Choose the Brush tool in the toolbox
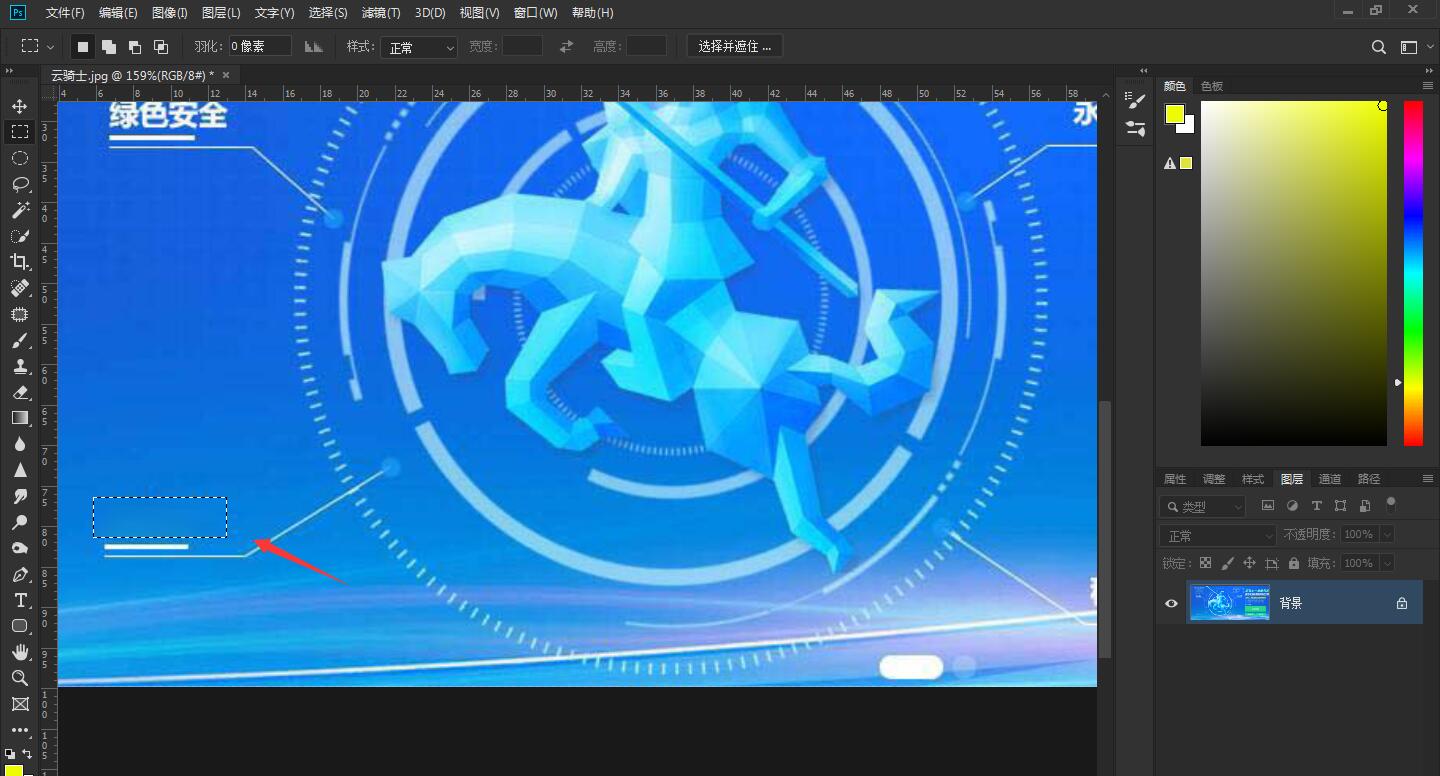Screen dimensions: 1440x776 coord(20,340)
